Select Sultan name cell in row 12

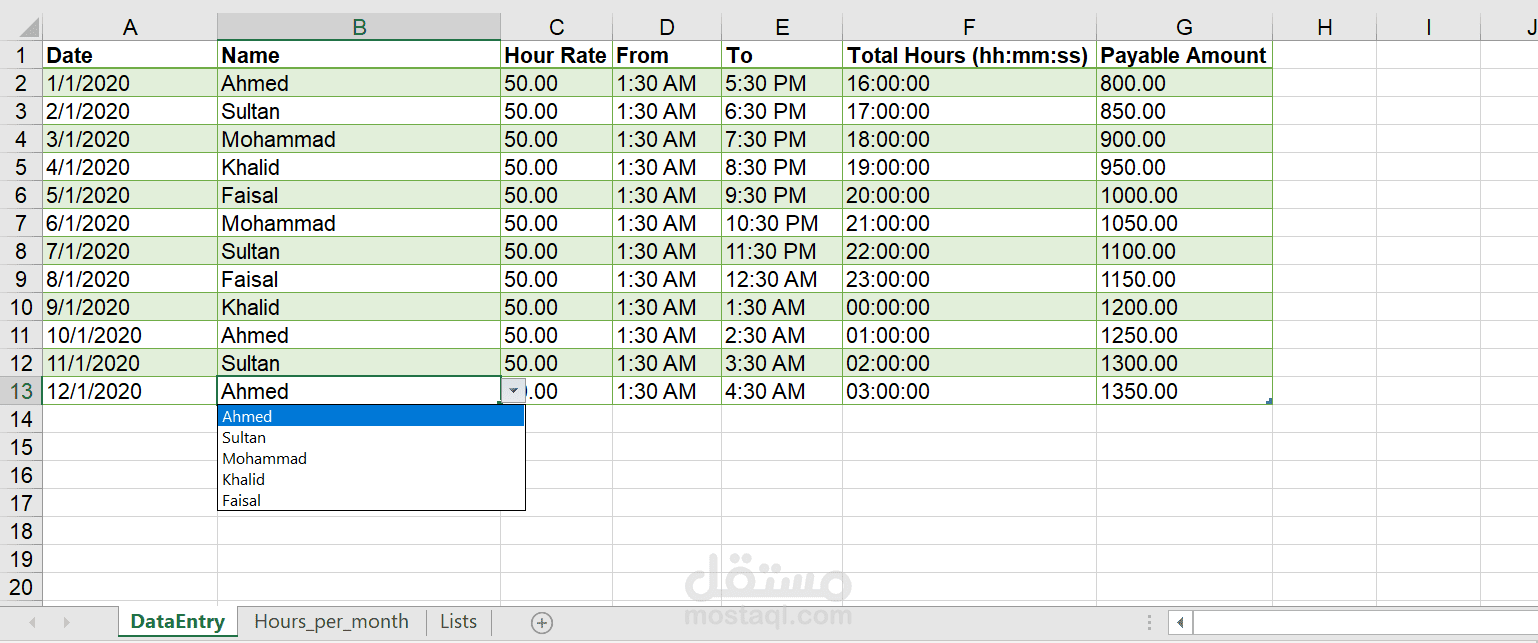click(359, 364)
